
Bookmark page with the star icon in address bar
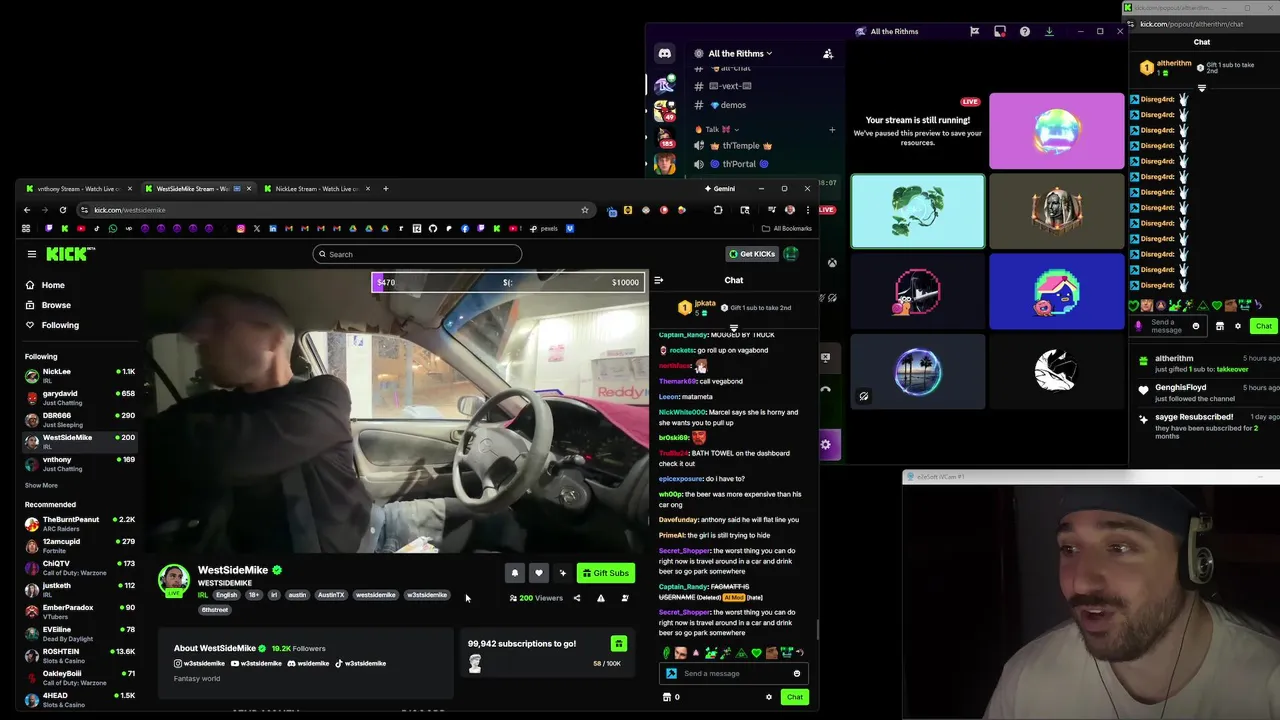[585, 210]
